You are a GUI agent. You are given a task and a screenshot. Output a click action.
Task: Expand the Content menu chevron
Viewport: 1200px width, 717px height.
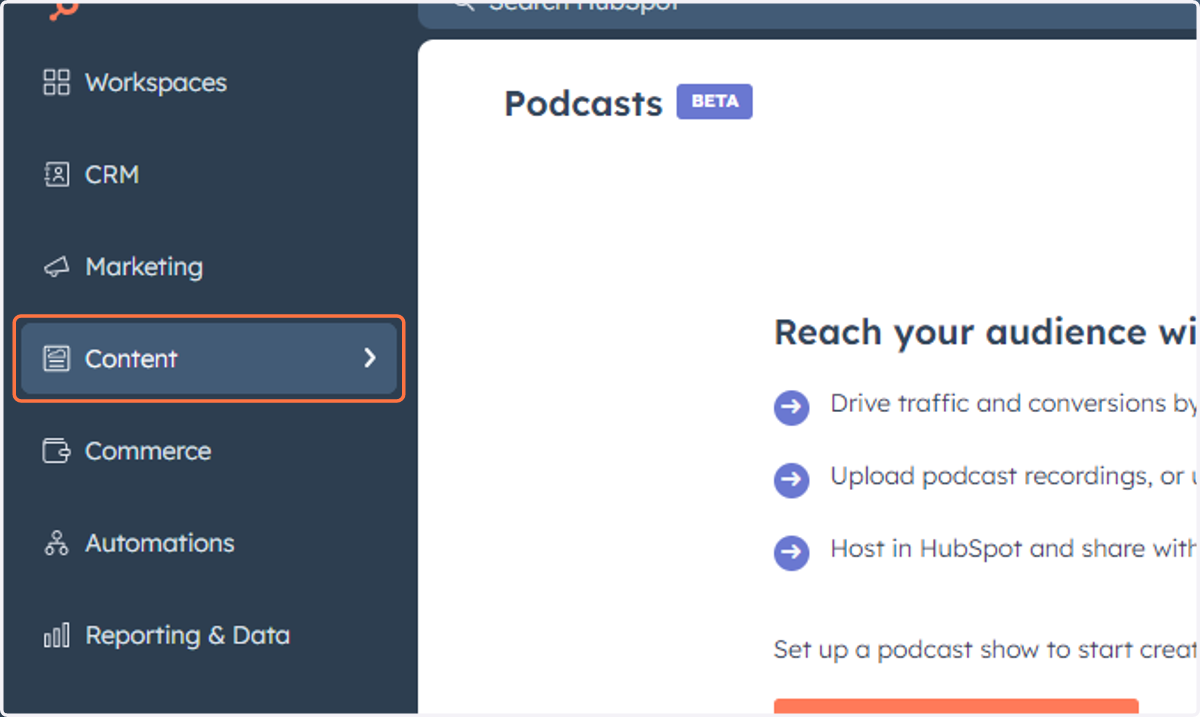tap(370, 358)
